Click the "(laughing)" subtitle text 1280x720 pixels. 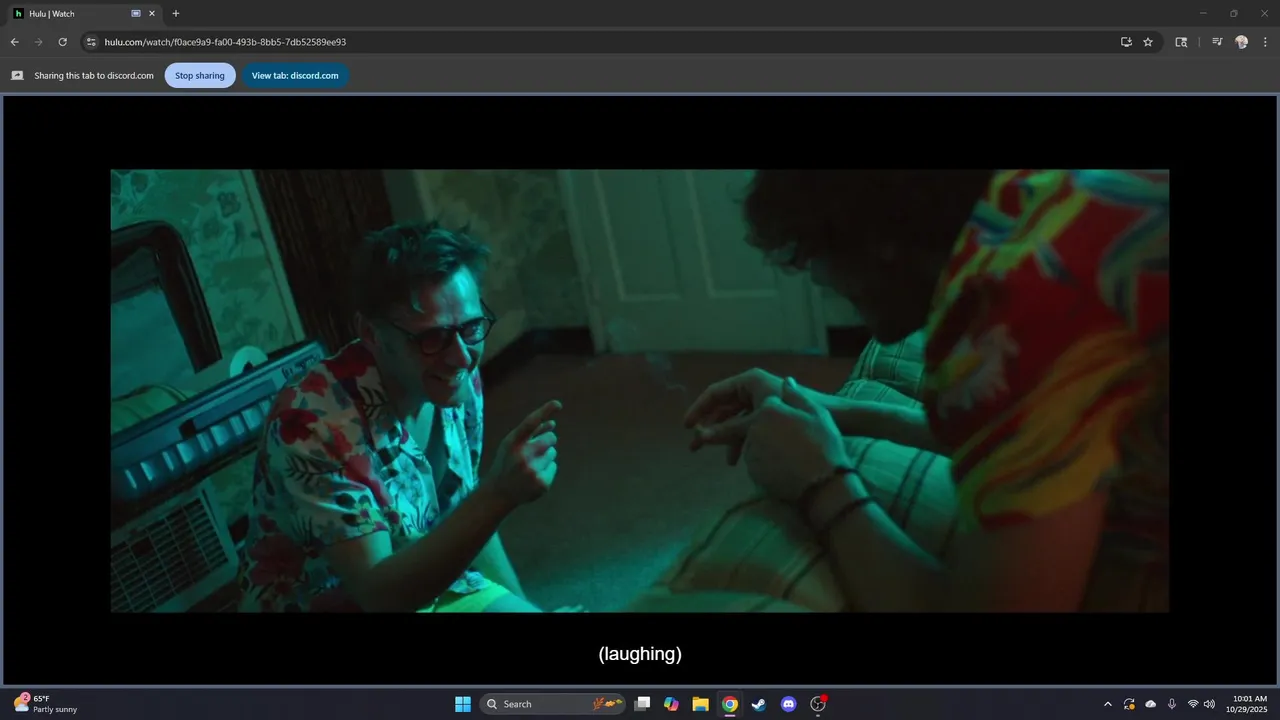[640, 654]
